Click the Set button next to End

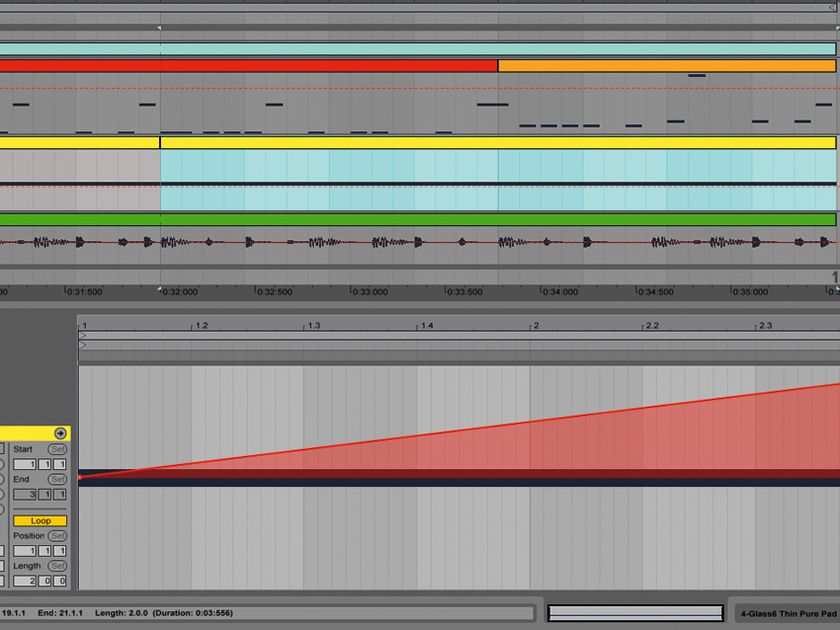coord(58,479)
